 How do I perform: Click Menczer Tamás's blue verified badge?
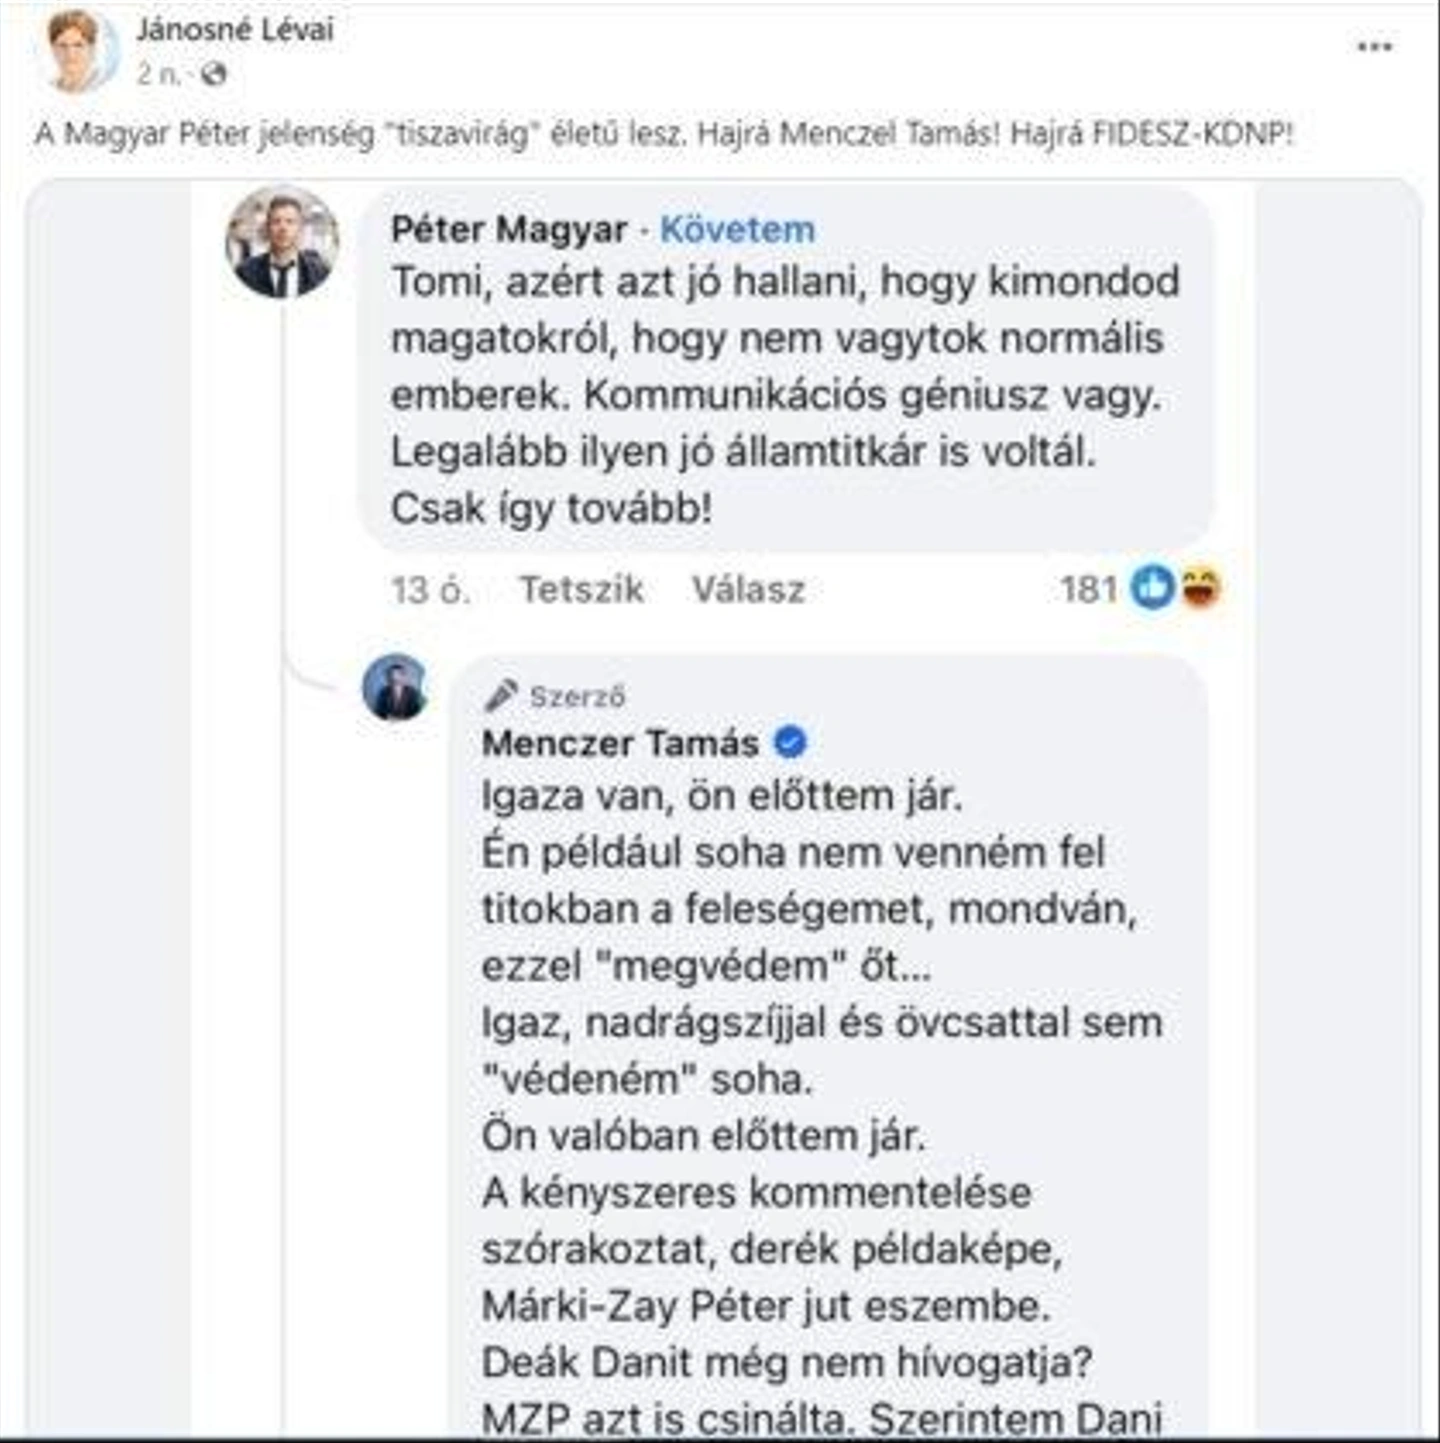pyautogui.click(x=790, y=742)
